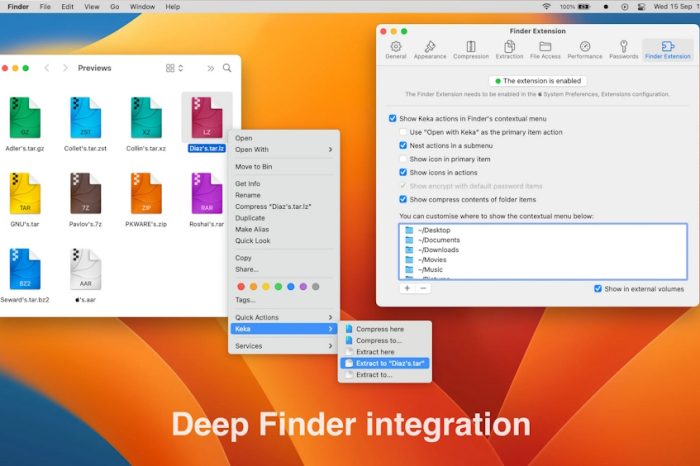Screen dimensions: 700x466
Task: Click the Finder back navigation arrow
Action: coord(46,68)
